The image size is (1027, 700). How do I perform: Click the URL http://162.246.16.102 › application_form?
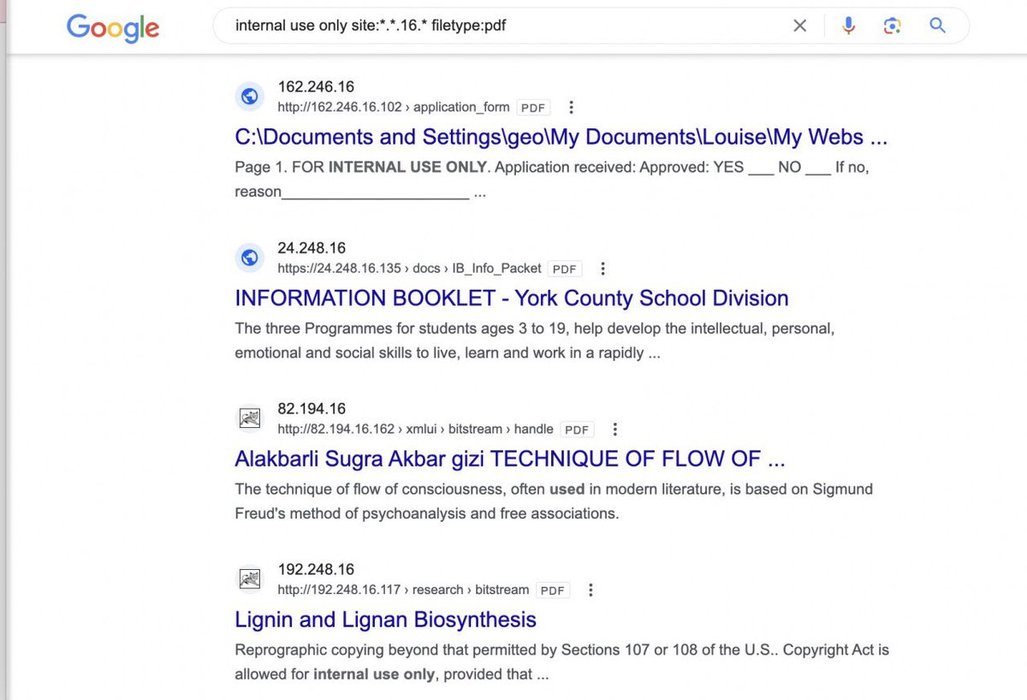pyautogui.click(x=393, y=107)
